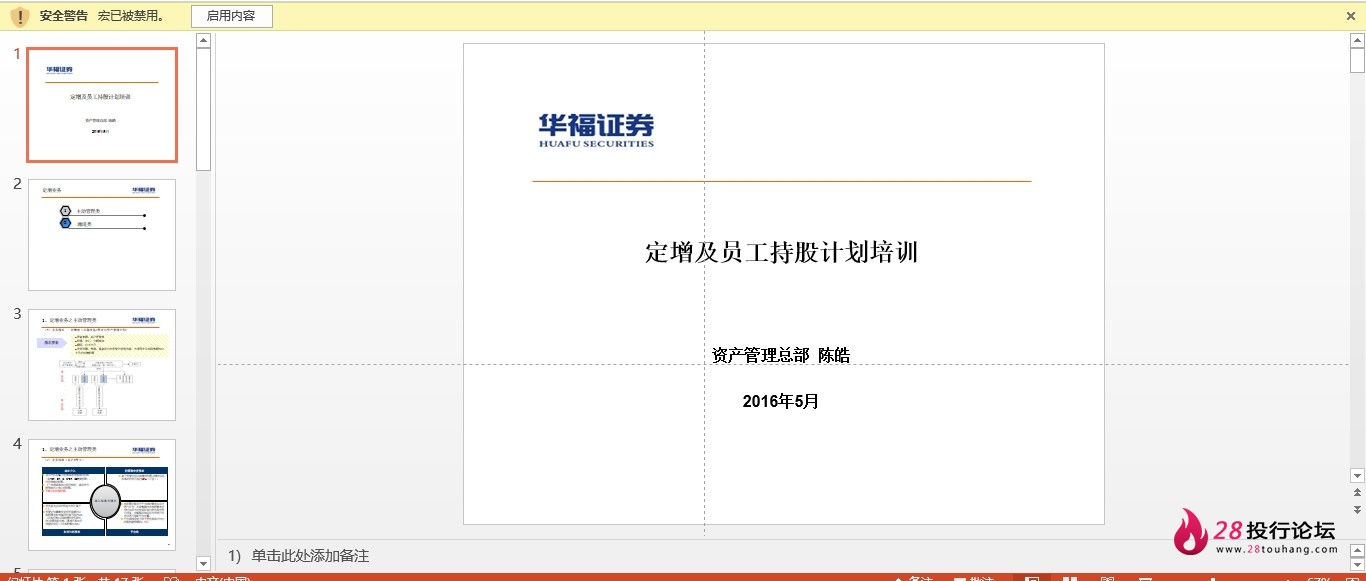
Task: Click the subtitle 资产管理总部 陈皓
Action: click(781, 355)
